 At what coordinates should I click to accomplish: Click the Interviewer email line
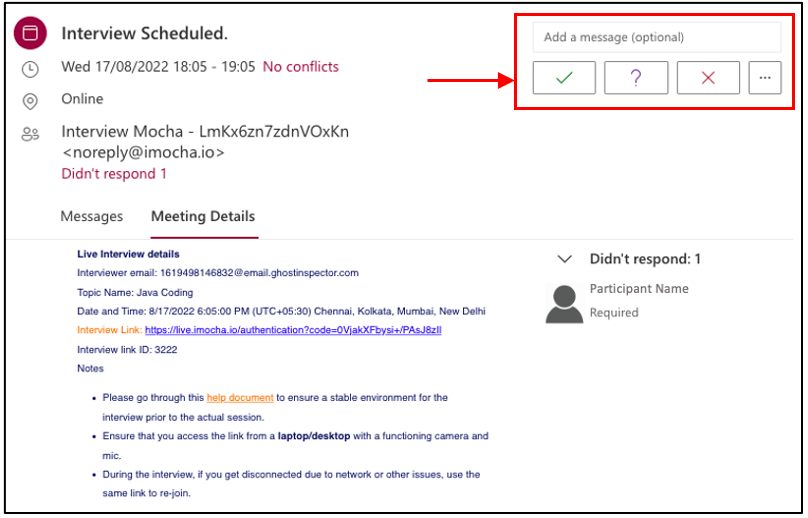pyautogui.click(x=218, y=273)
